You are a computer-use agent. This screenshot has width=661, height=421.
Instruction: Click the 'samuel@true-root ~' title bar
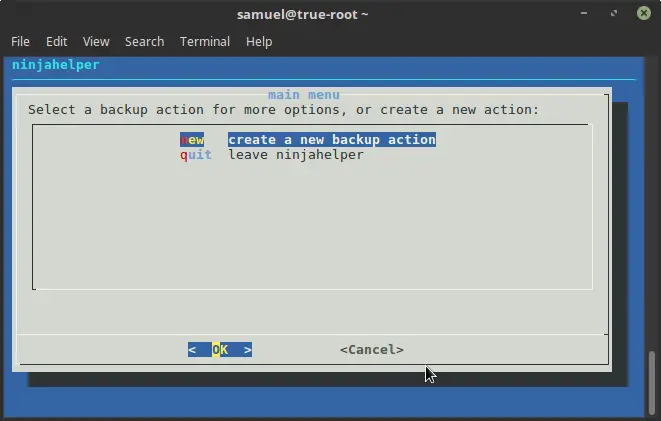click(303, 14)
